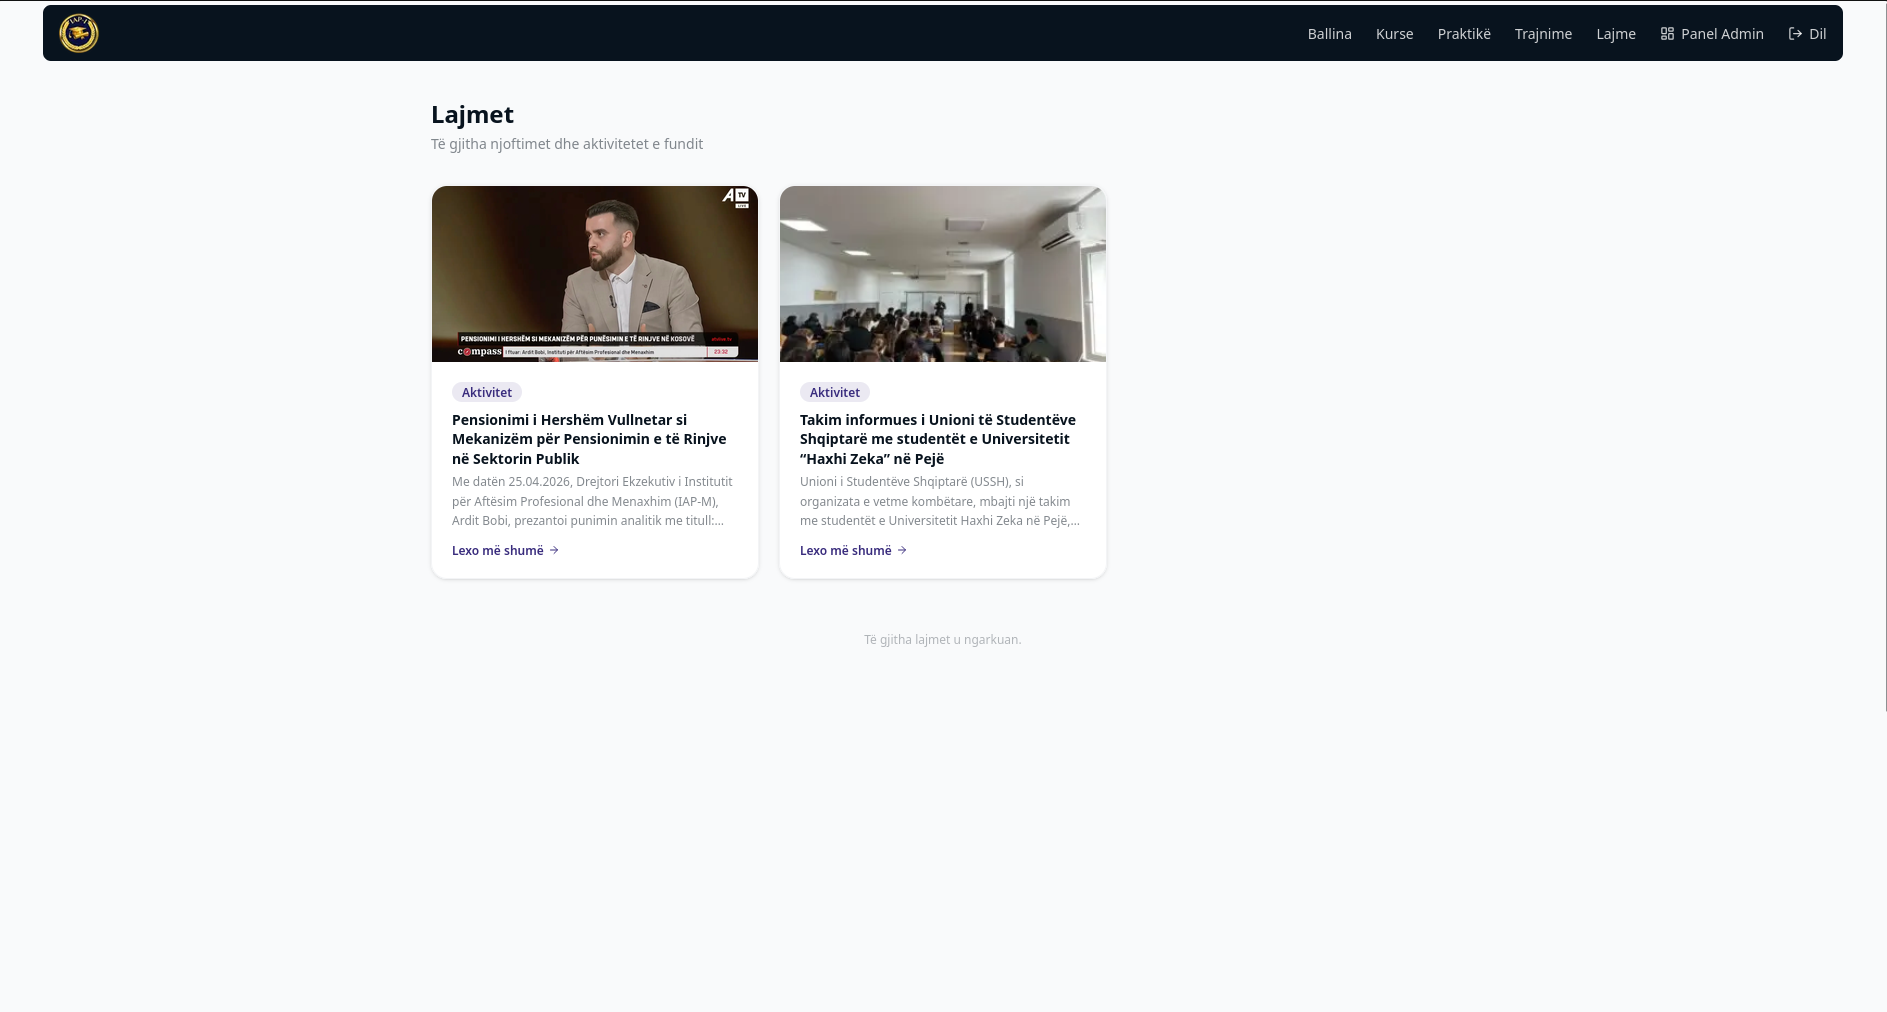1887x1012 pixels.
Task: Open the TV interview news thumbnail
Action: pos(595,274)
